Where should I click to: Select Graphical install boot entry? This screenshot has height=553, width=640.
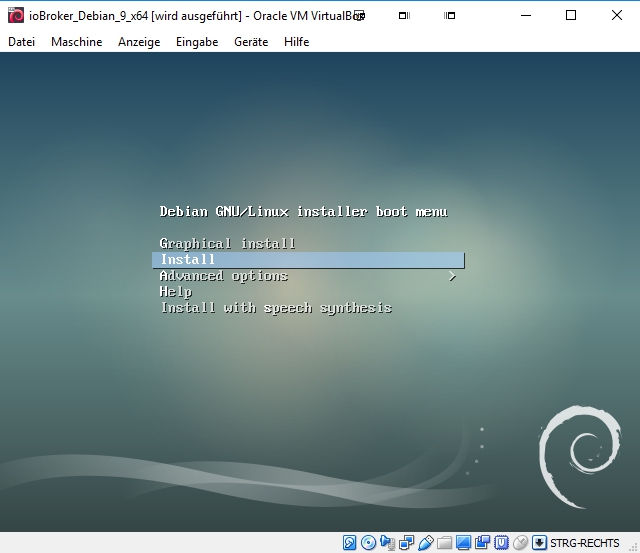pyautogui.click(x=227, y=244)
